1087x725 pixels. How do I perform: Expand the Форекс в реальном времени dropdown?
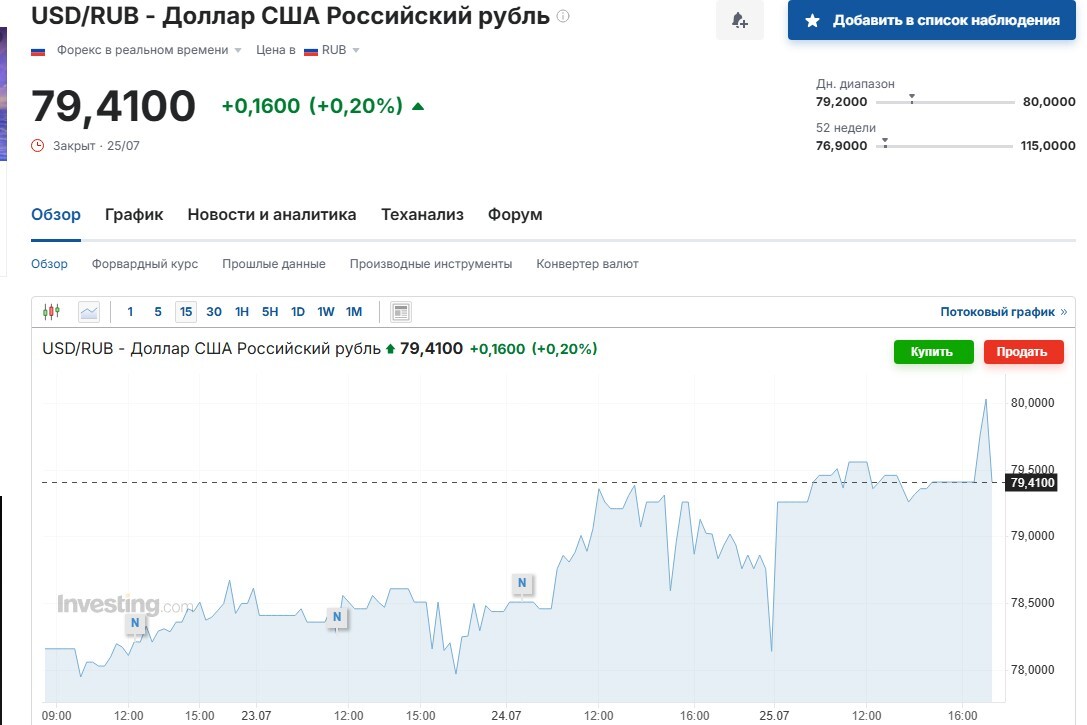238,50
